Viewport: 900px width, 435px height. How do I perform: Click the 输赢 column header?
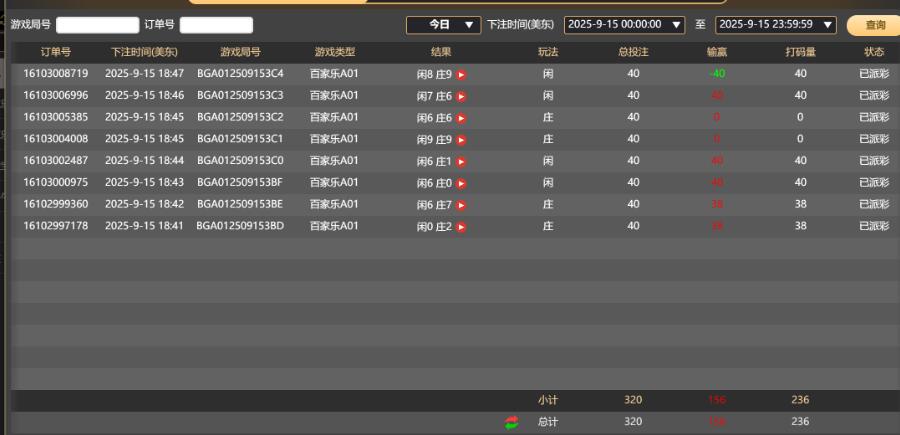(x=716, y=52)
